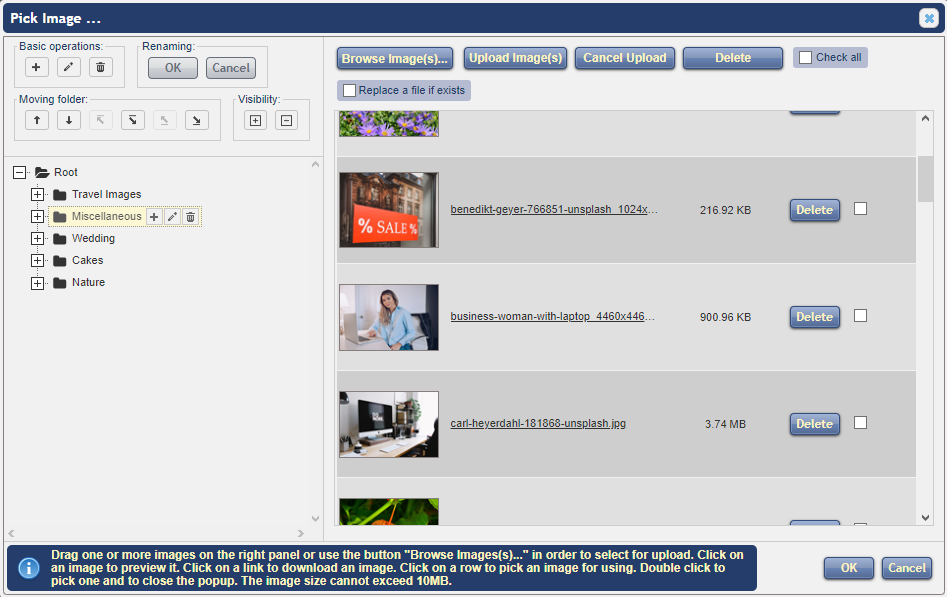This screenshot has height=597, width=947.
Task: Click the first grayed-out up-left arrow icon in Moving folder
Action: pos(101,120)
